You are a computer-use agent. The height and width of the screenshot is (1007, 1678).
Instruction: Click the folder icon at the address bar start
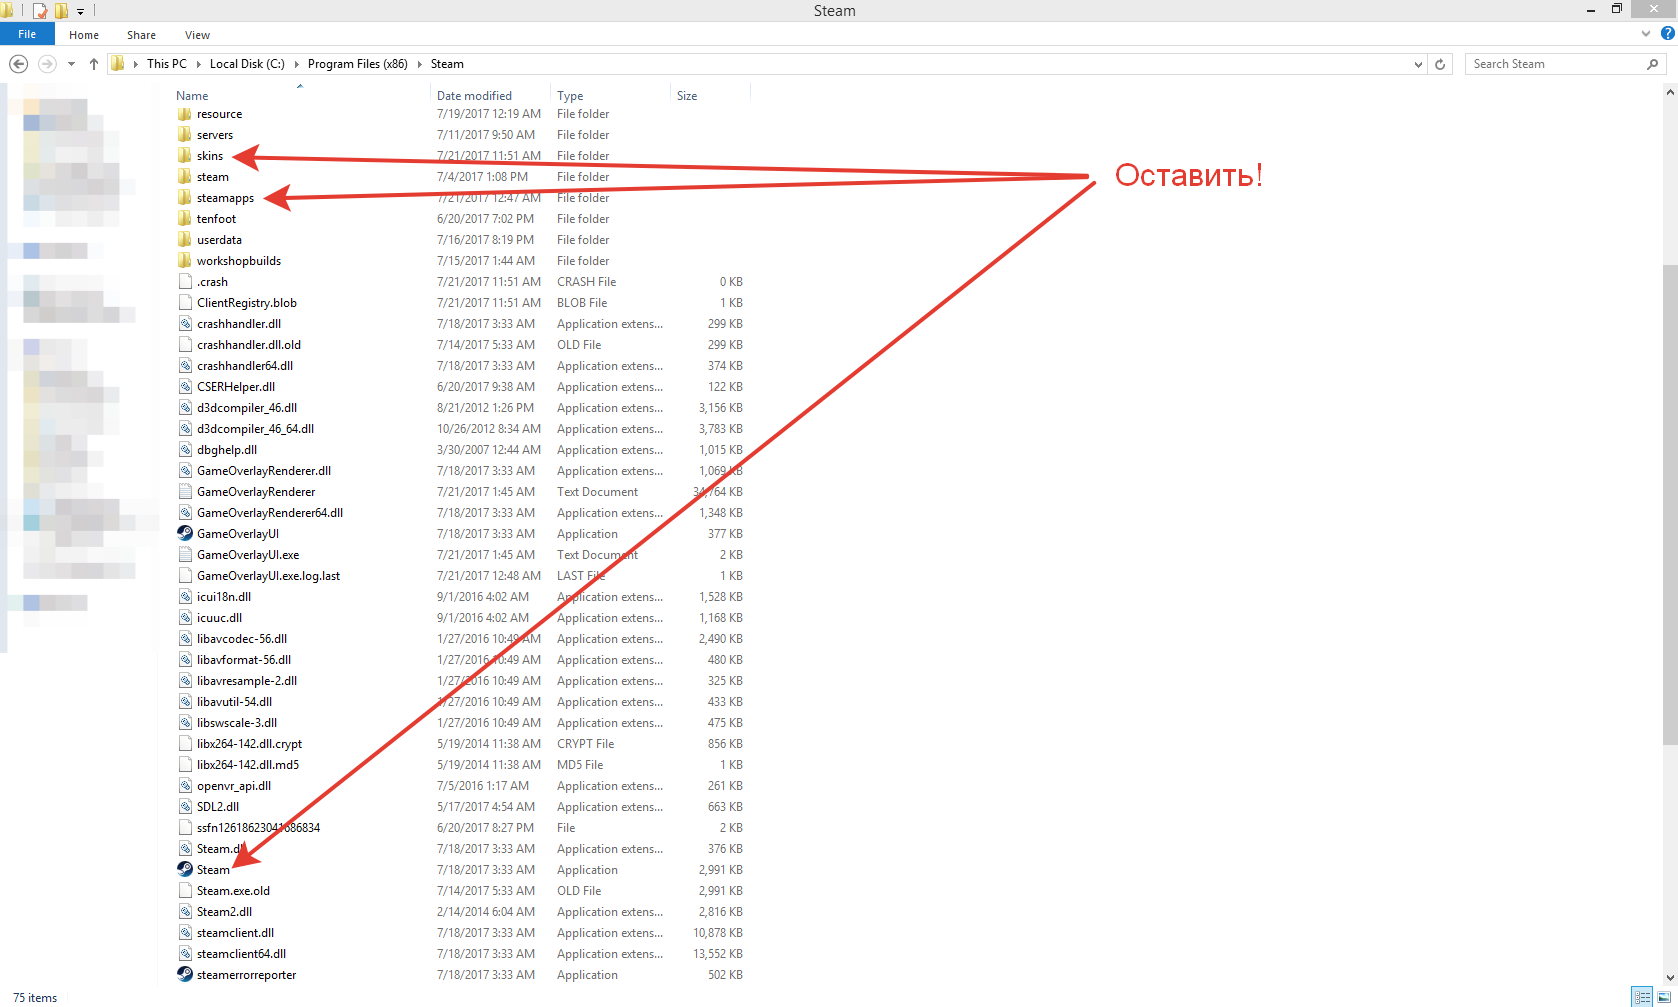click(118, 64)
